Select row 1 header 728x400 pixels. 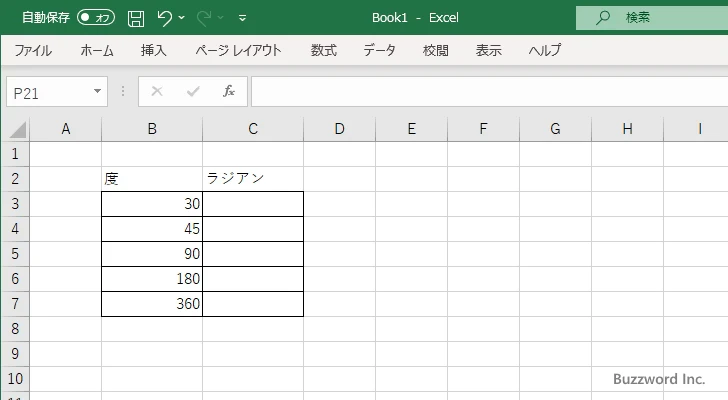coord(15,154)
